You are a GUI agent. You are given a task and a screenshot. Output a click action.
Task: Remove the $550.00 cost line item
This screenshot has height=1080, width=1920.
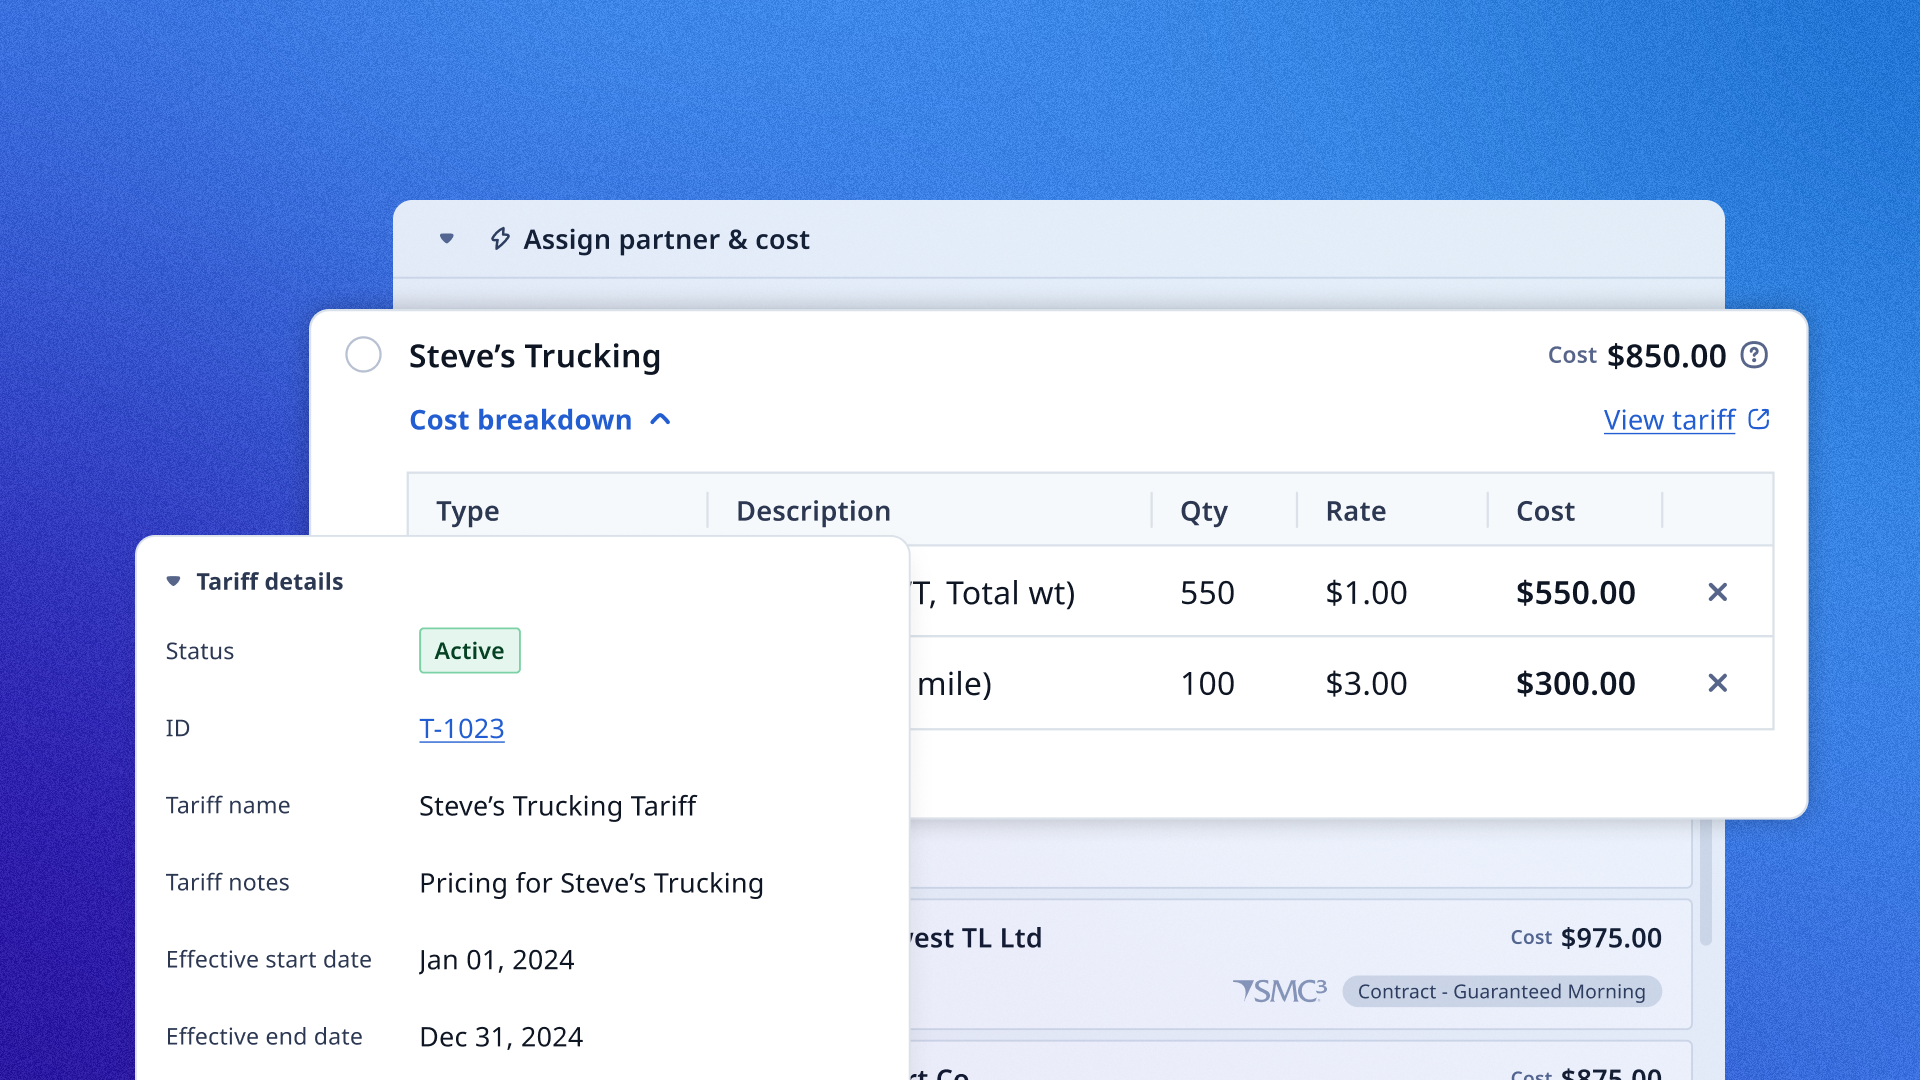point(1718,592)
